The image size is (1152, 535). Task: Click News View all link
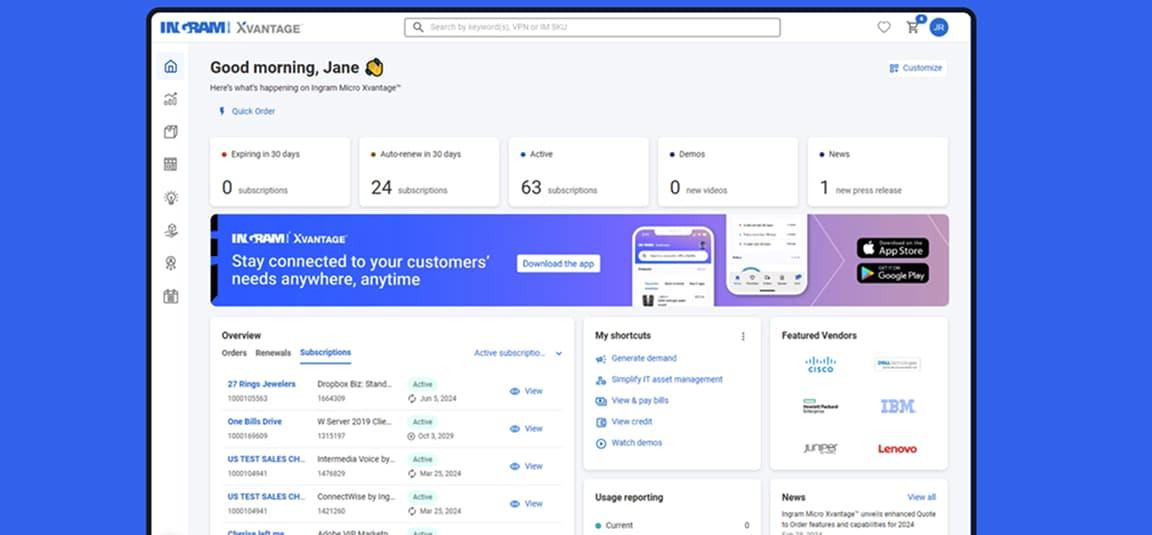coord(921,498)
